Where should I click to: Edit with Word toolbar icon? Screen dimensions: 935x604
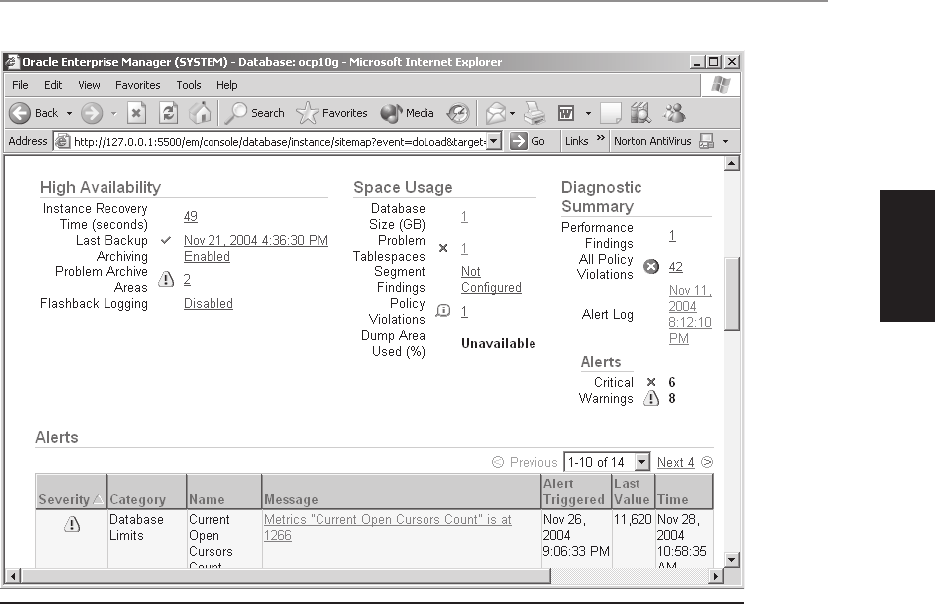click(x=565, y=113)
